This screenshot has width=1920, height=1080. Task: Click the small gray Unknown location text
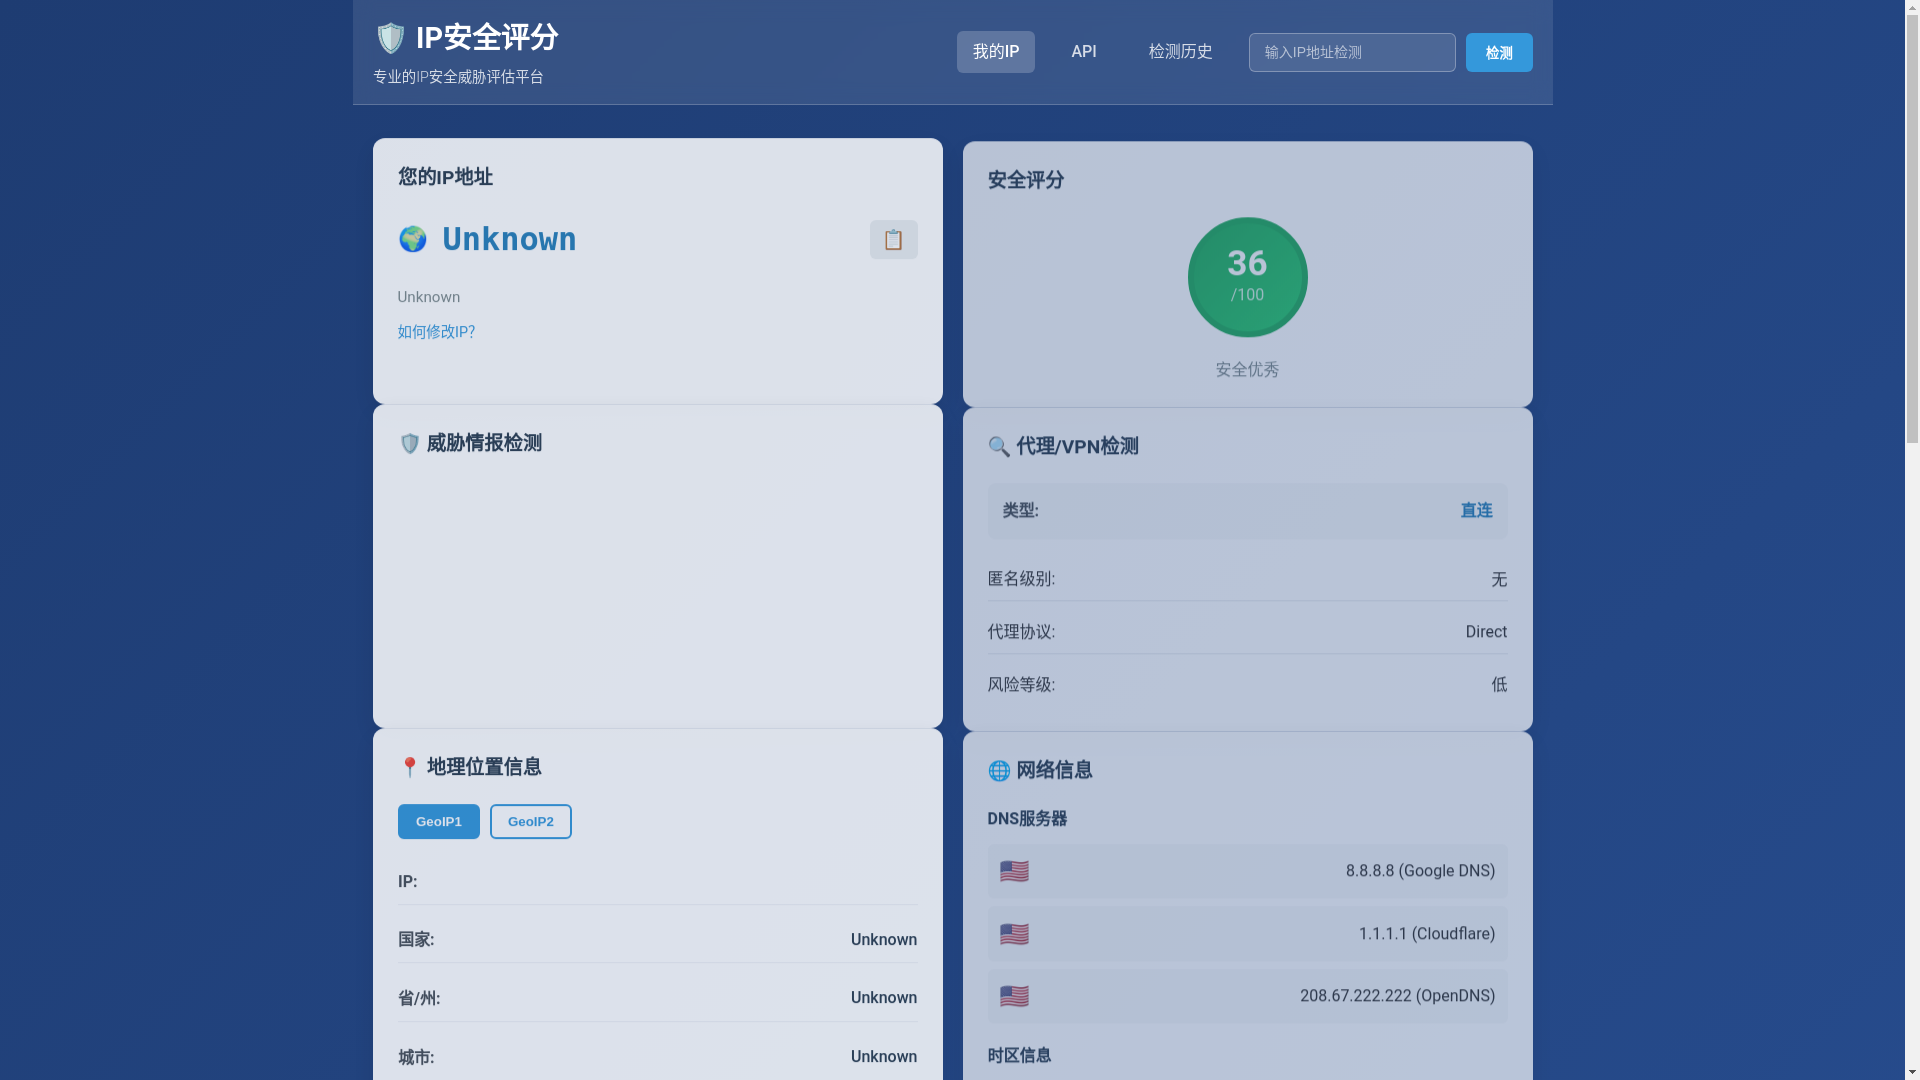coord(428,297)
